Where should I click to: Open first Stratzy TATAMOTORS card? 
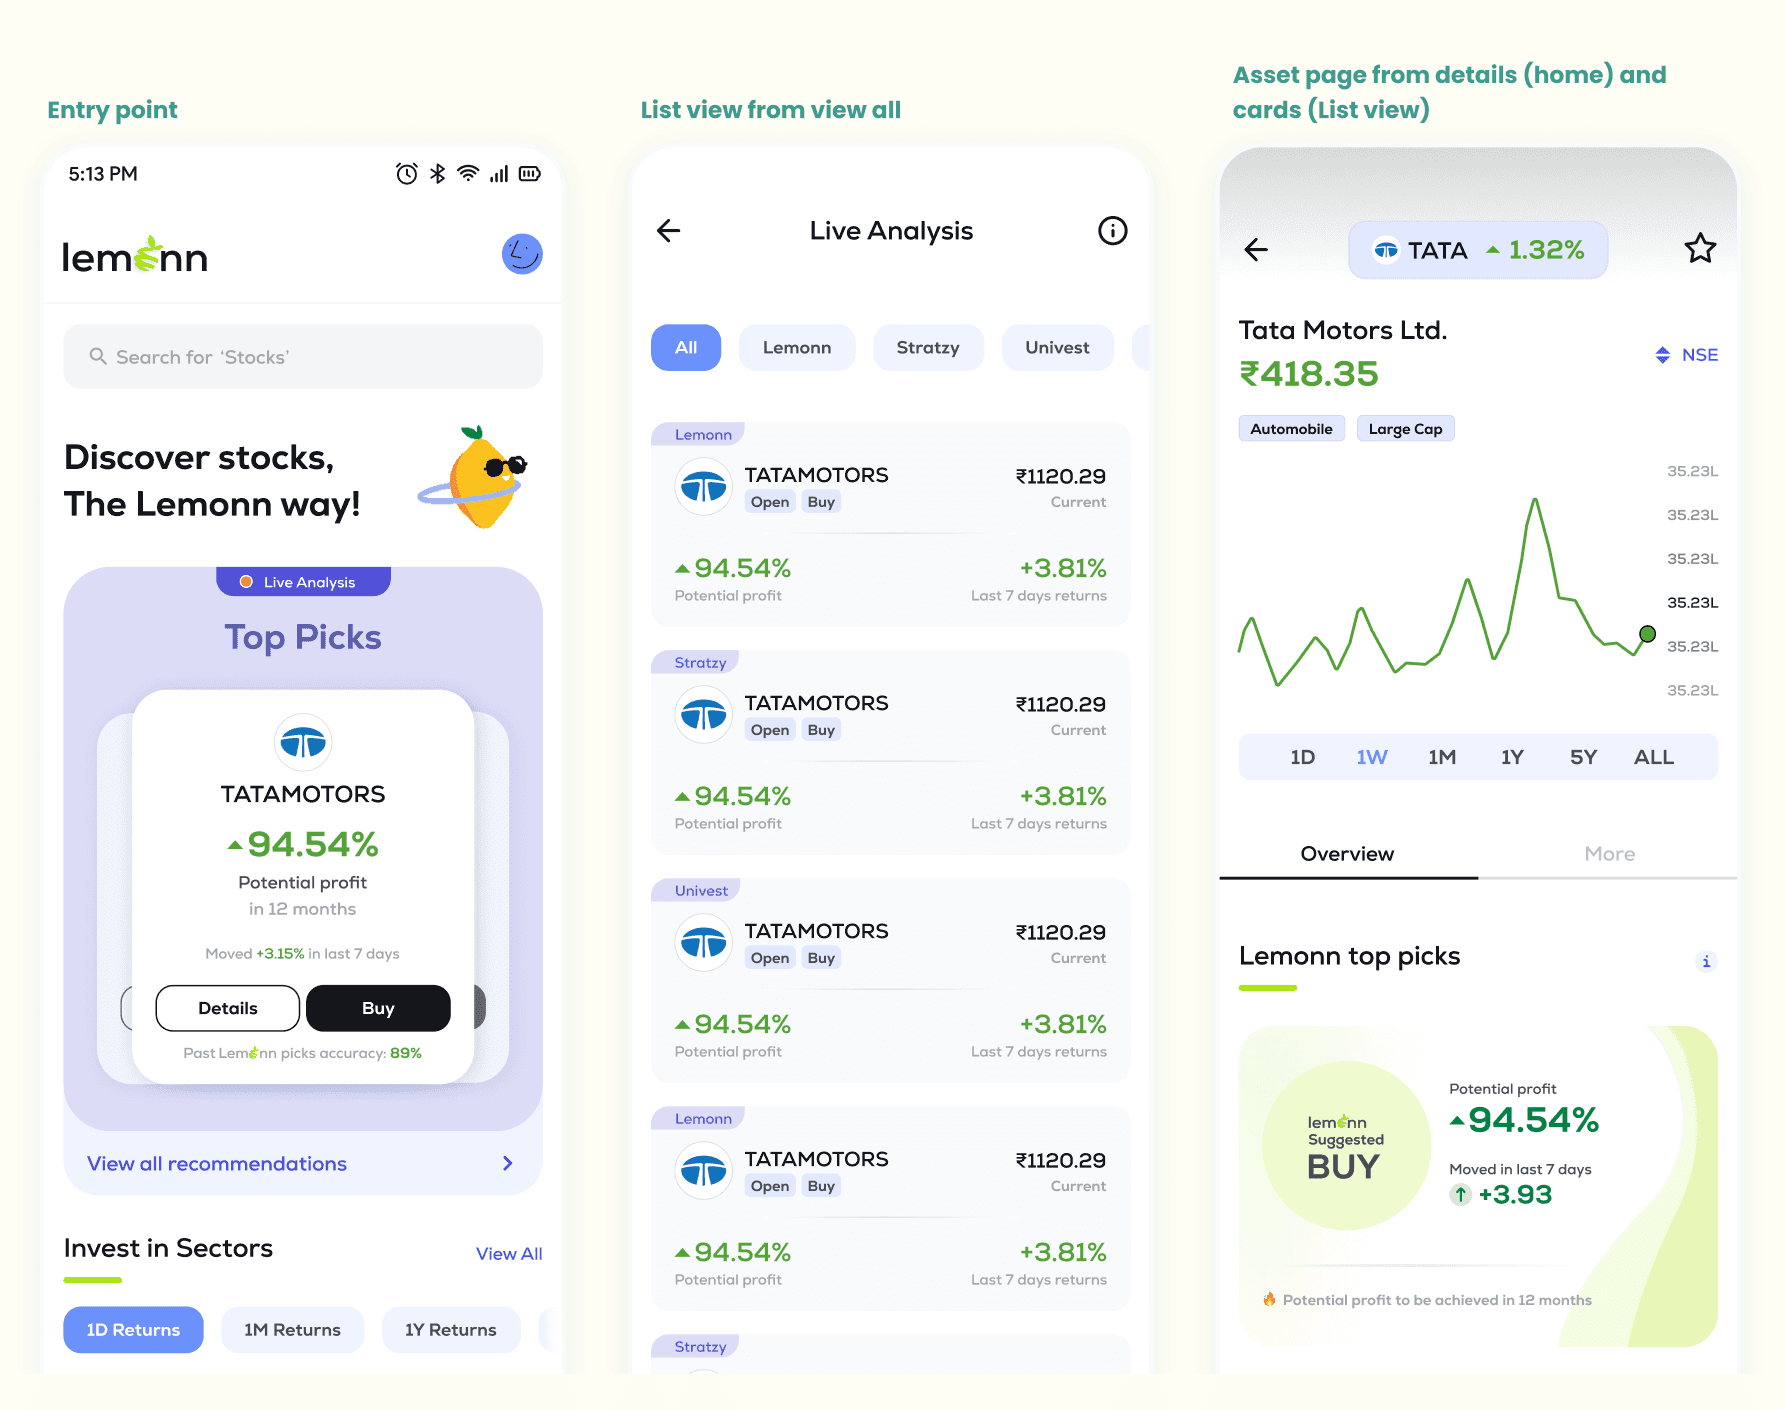pos(890,753)
